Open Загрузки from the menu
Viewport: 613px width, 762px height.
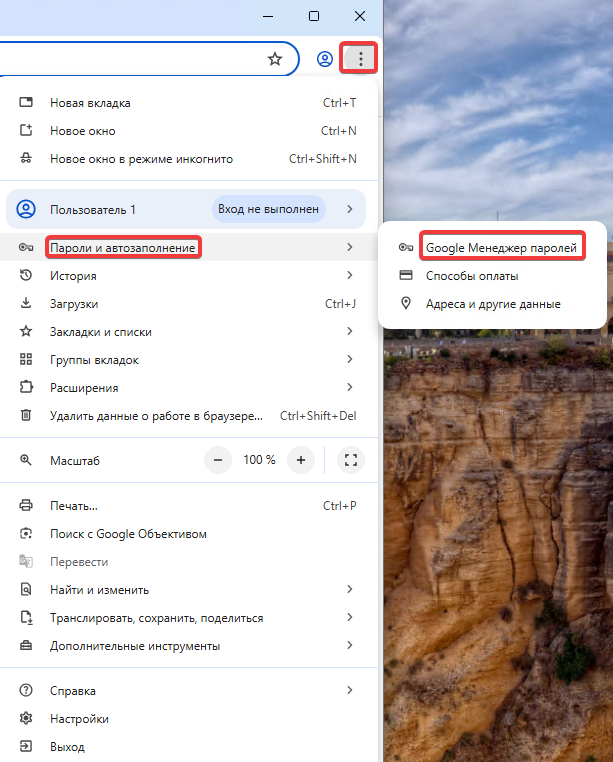74,303
